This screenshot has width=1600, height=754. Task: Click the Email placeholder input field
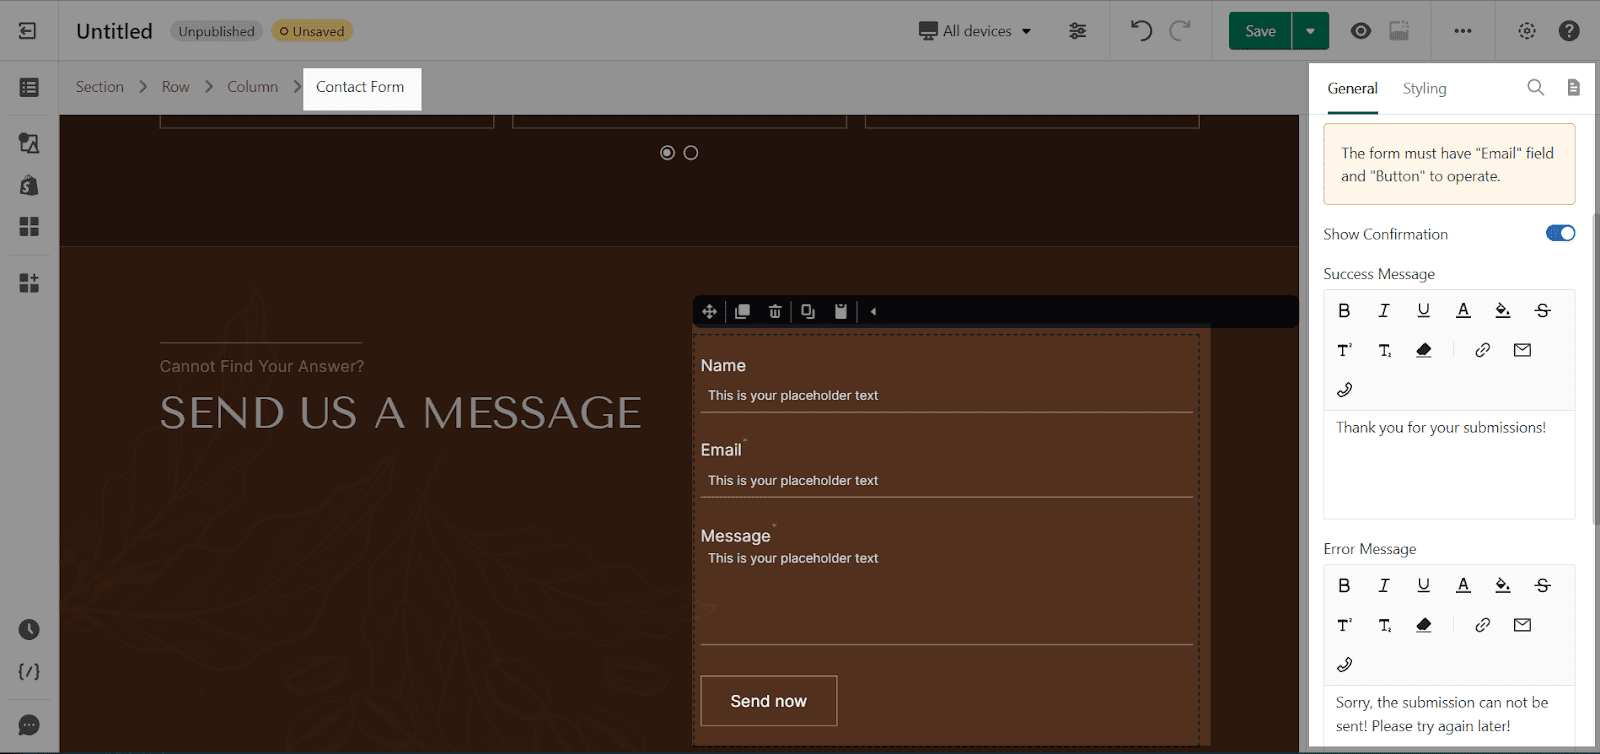[946, 481]
